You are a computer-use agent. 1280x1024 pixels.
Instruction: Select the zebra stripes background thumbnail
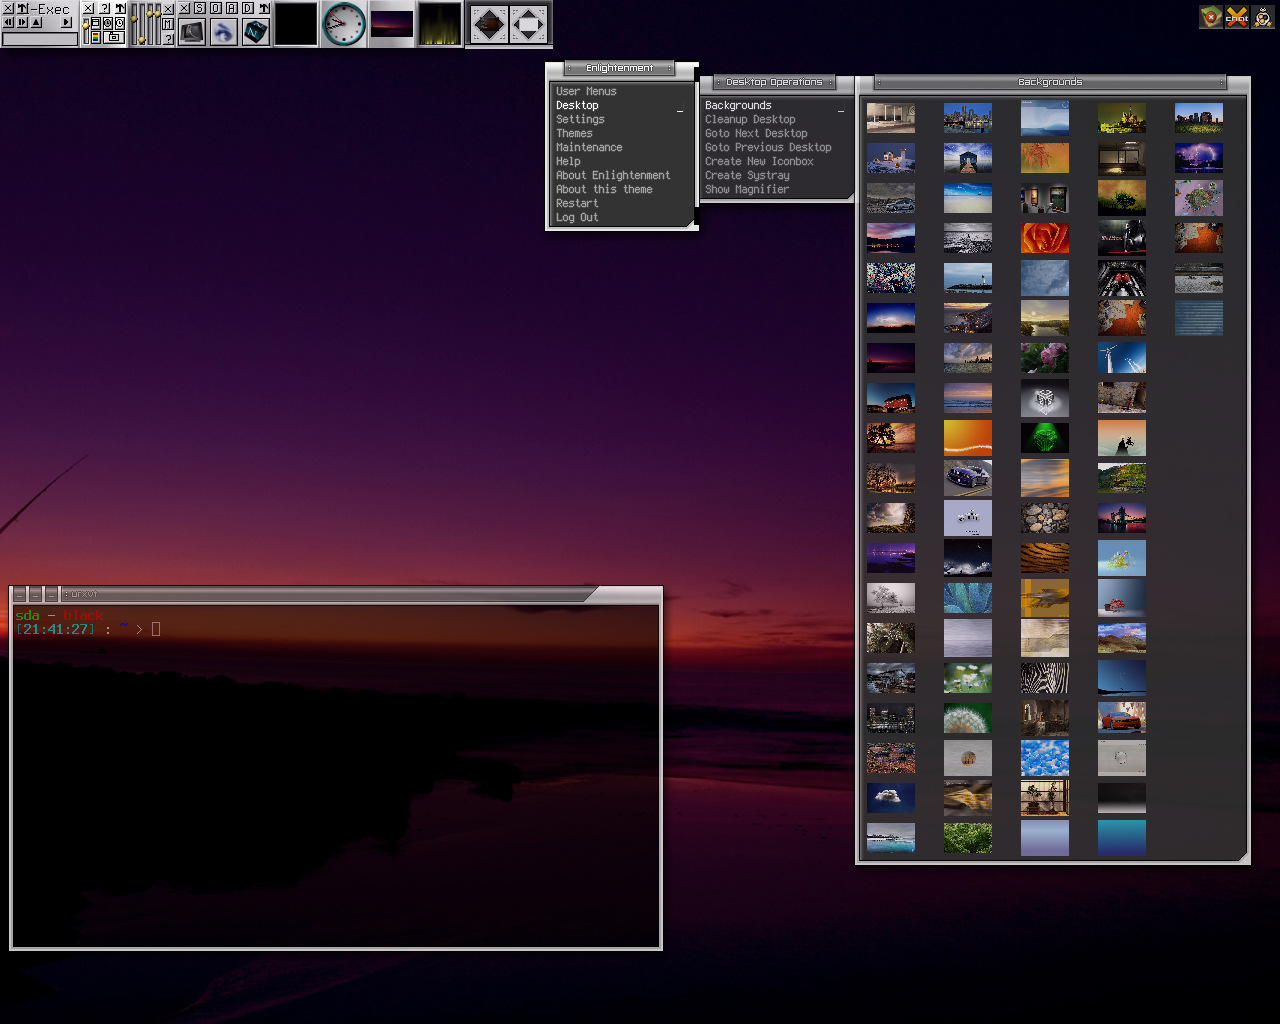point(1045,678)
